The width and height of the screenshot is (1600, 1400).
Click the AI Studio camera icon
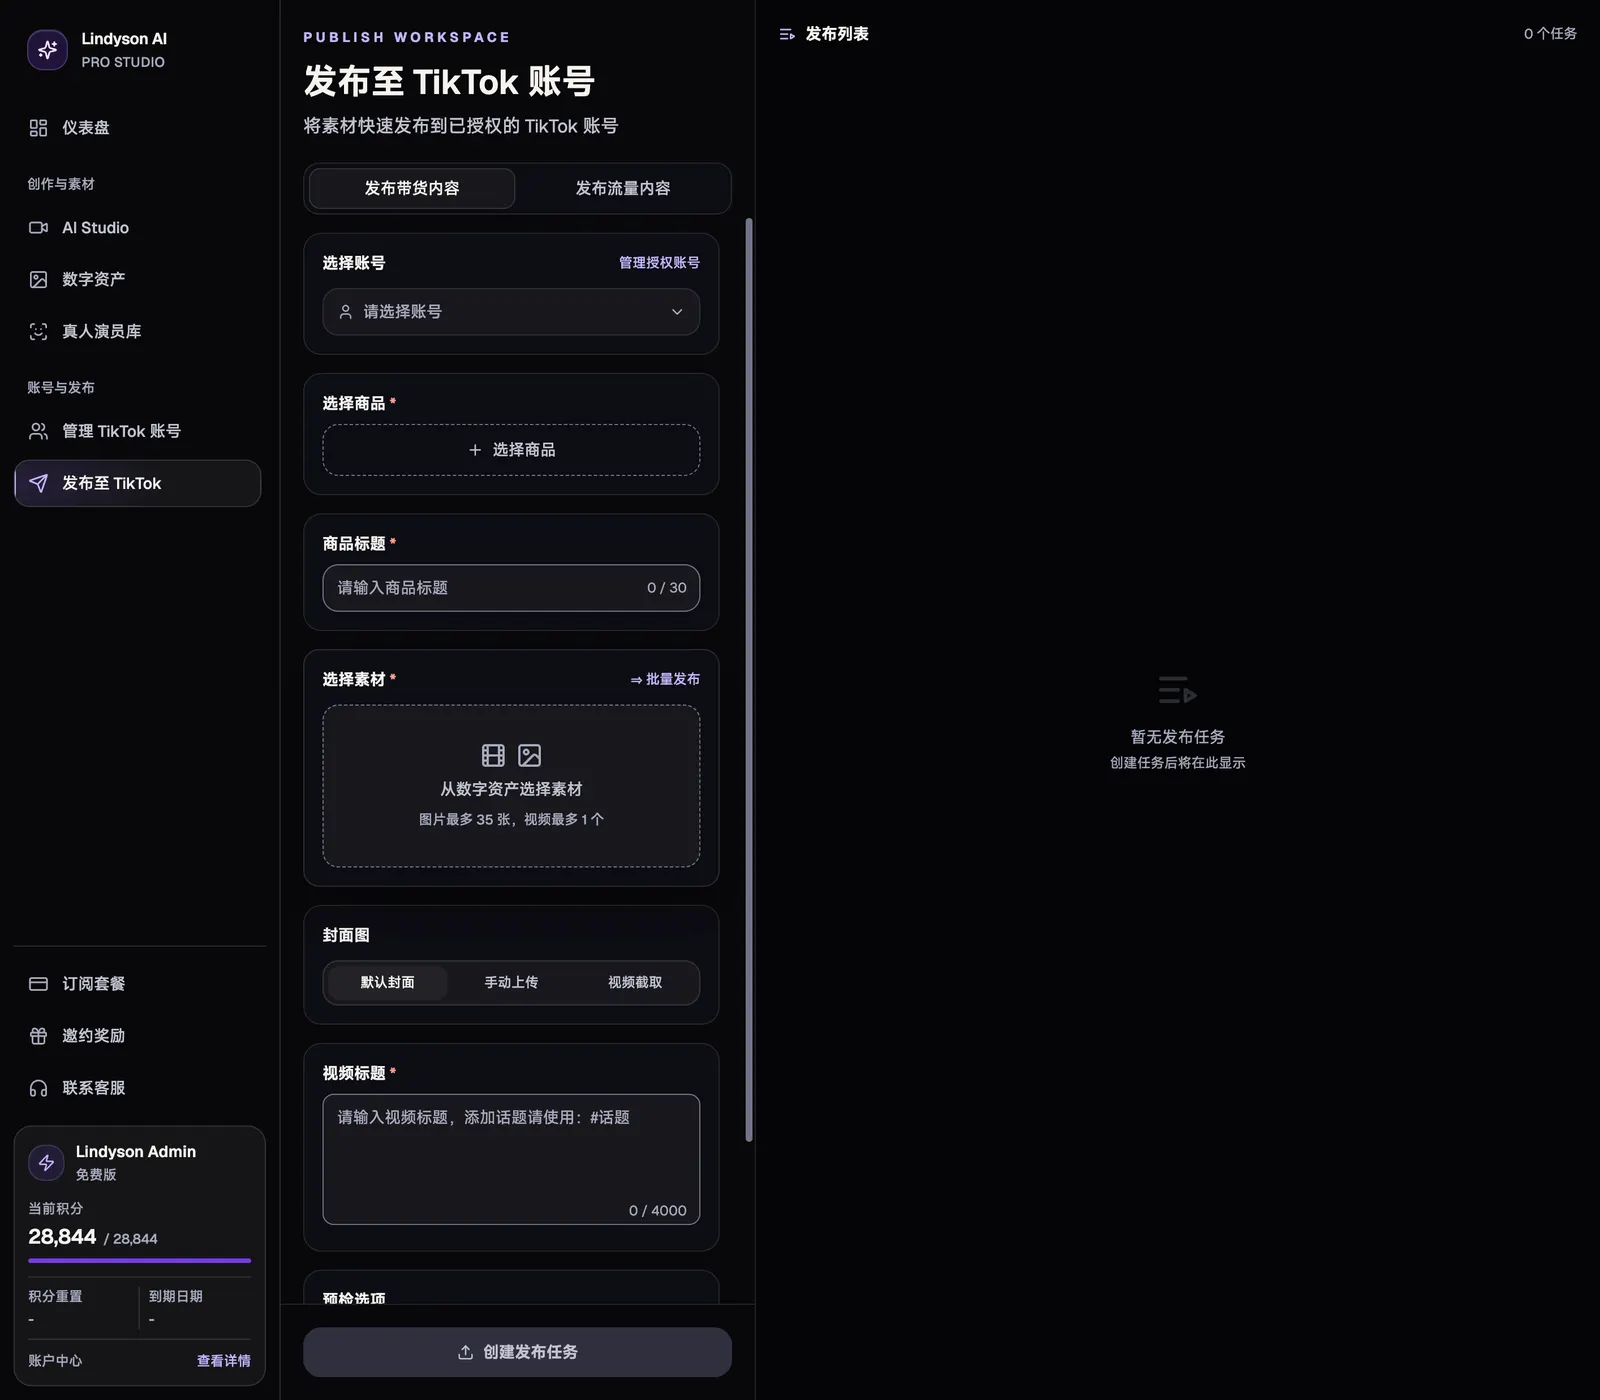pyautogui.click(x=38, y=228)
